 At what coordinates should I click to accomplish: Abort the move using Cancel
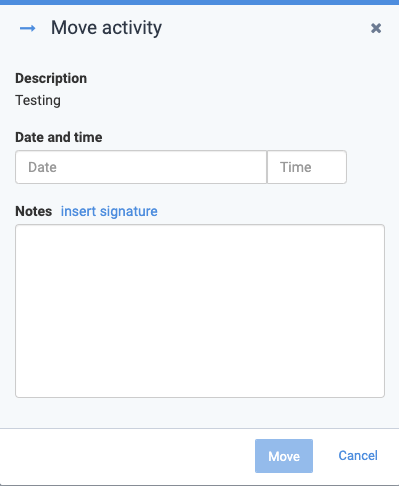[358, 456]
